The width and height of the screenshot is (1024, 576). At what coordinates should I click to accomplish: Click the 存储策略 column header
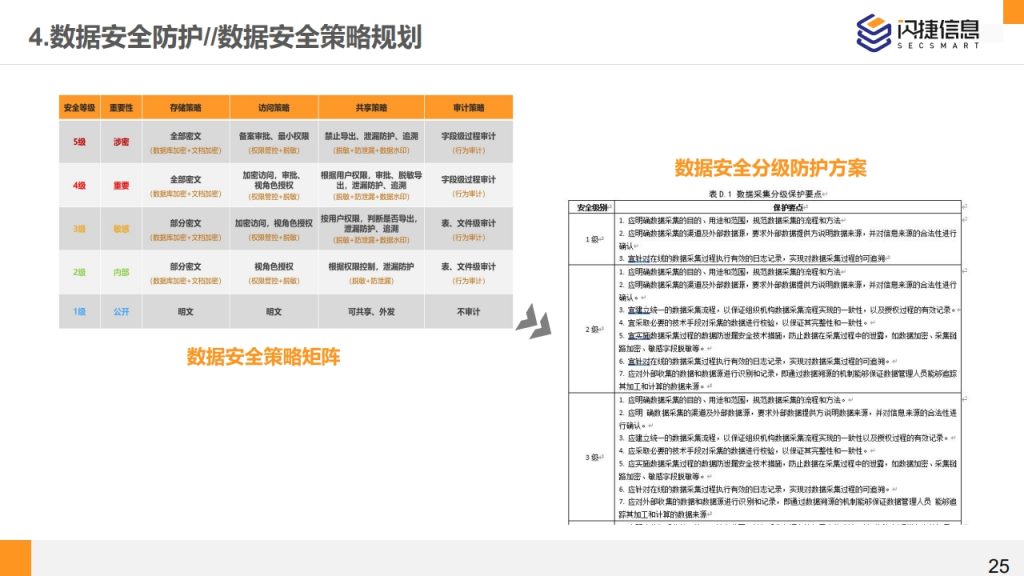(x=185, y=108)
